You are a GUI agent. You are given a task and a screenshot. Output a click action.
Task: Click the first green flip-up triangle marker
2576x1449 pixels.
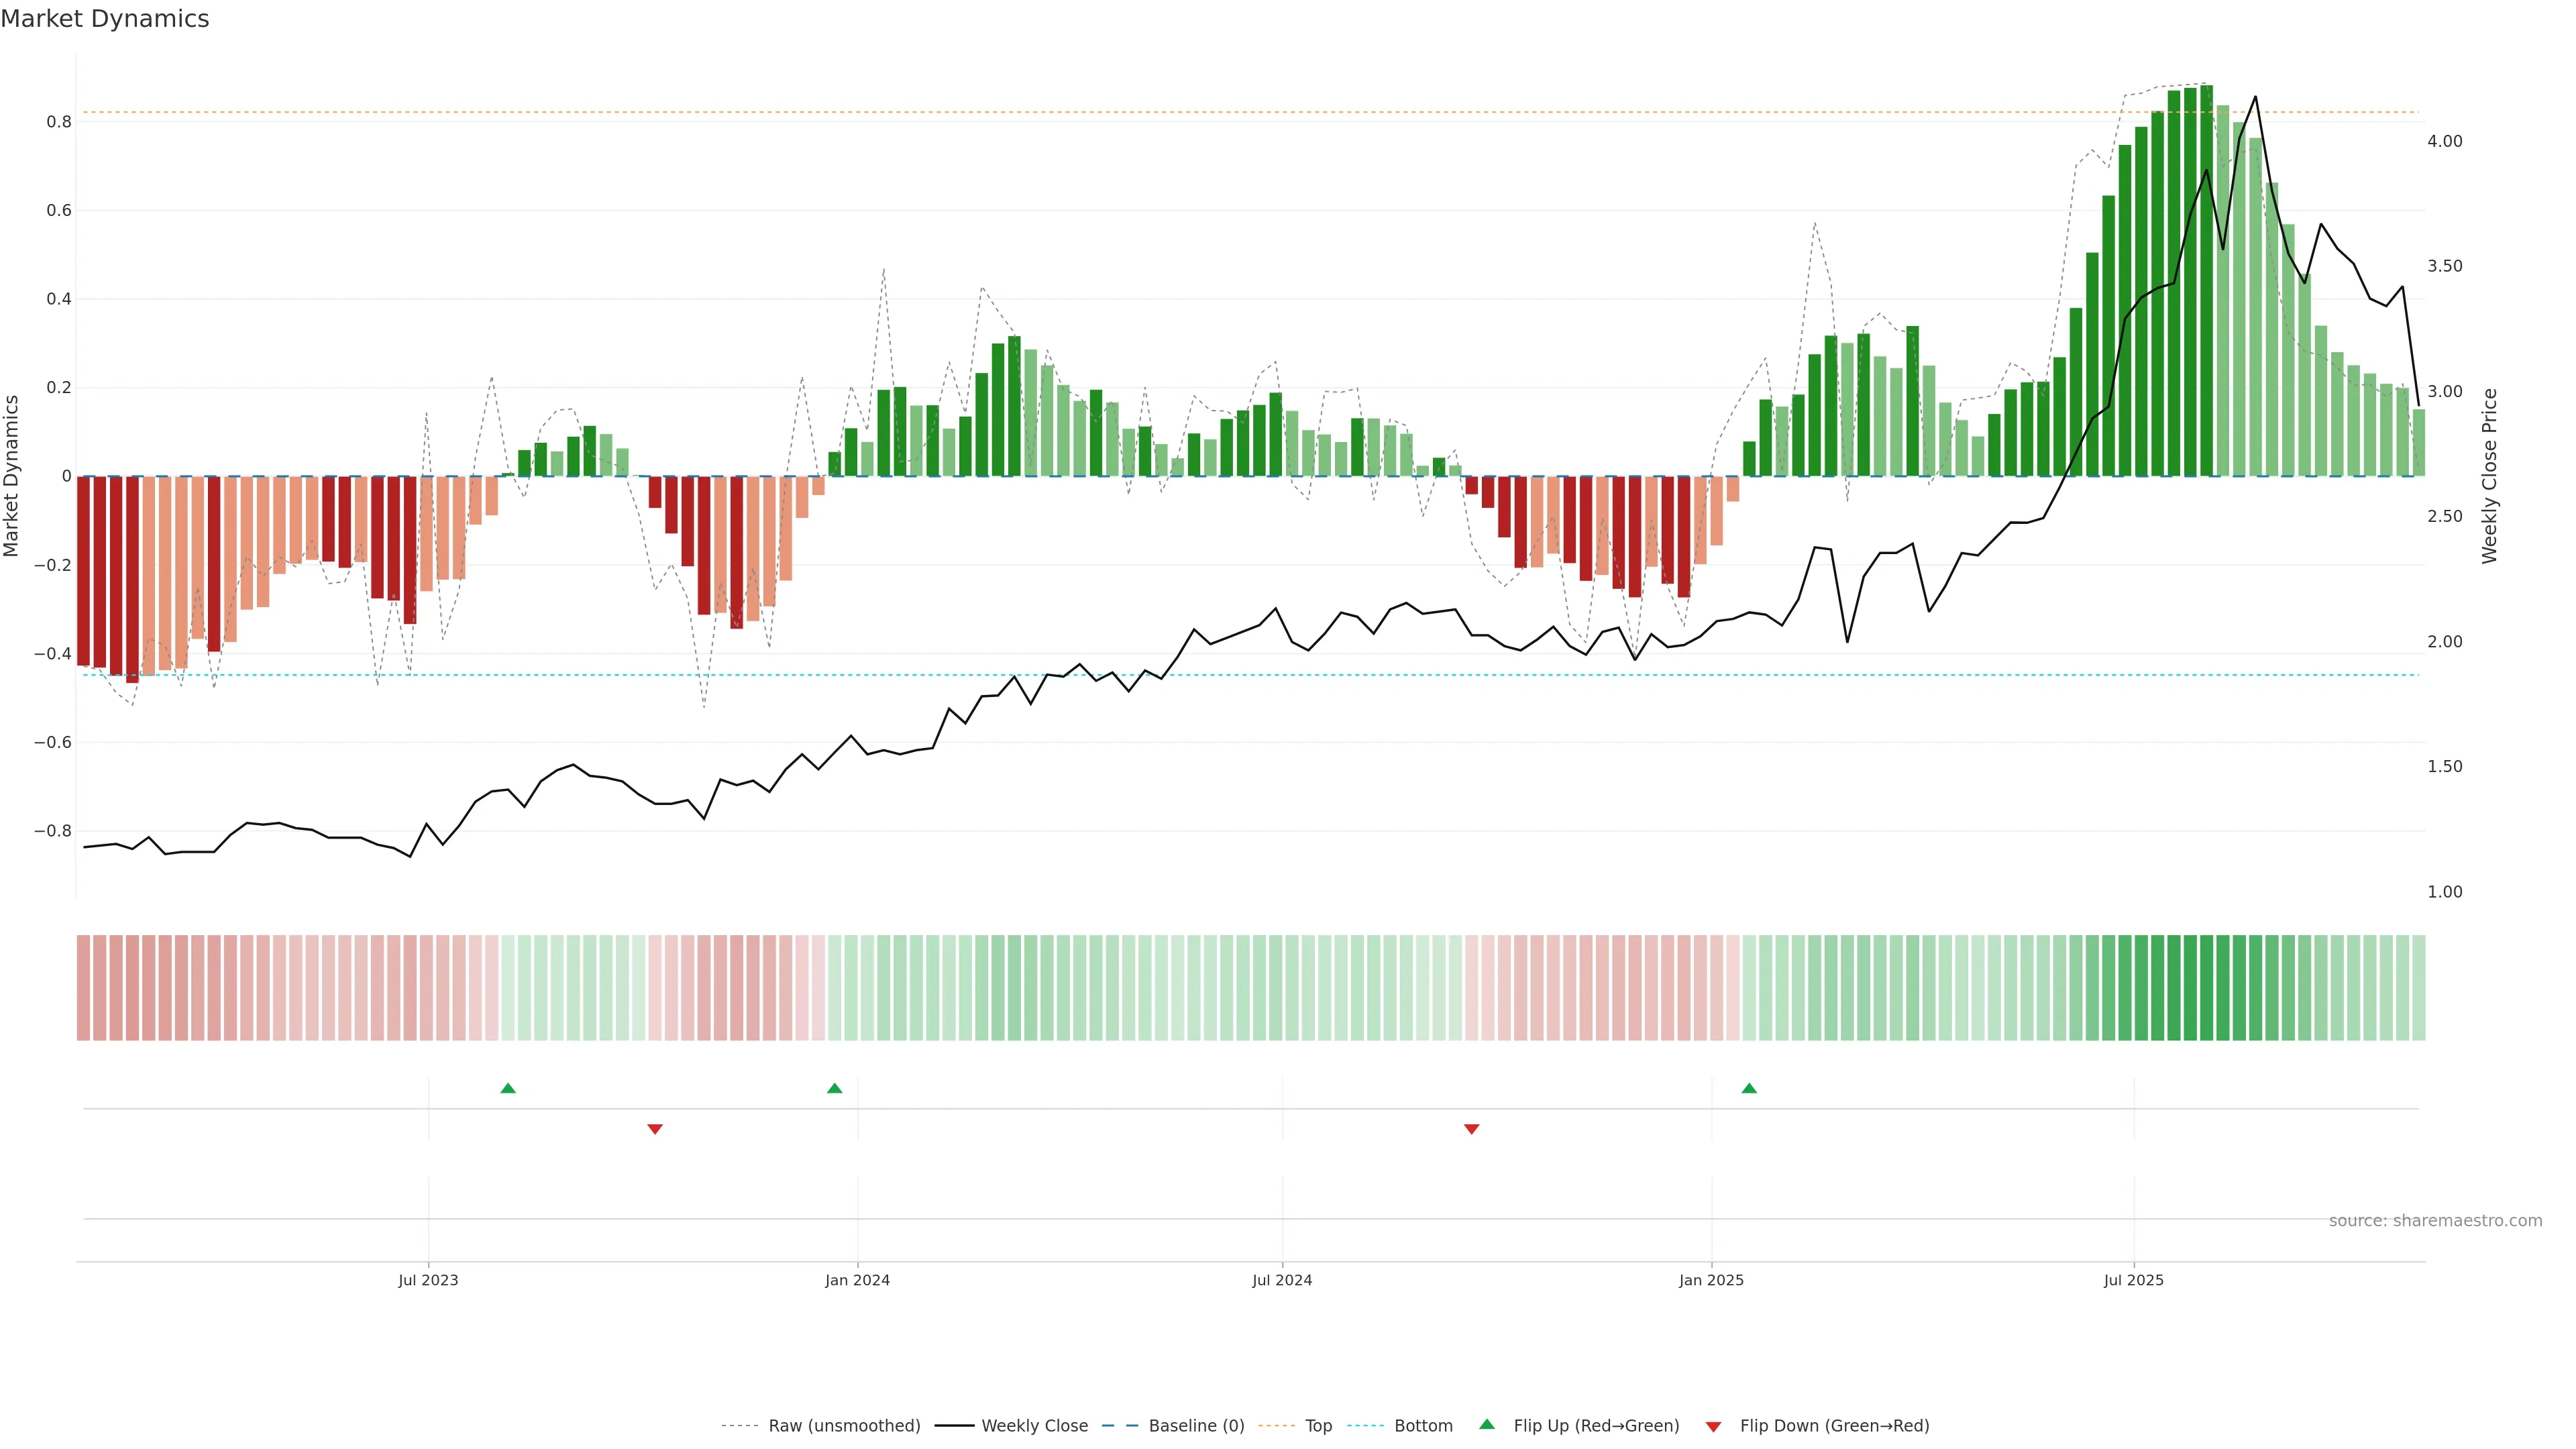pyautogui.click(x=508, y=1088)
